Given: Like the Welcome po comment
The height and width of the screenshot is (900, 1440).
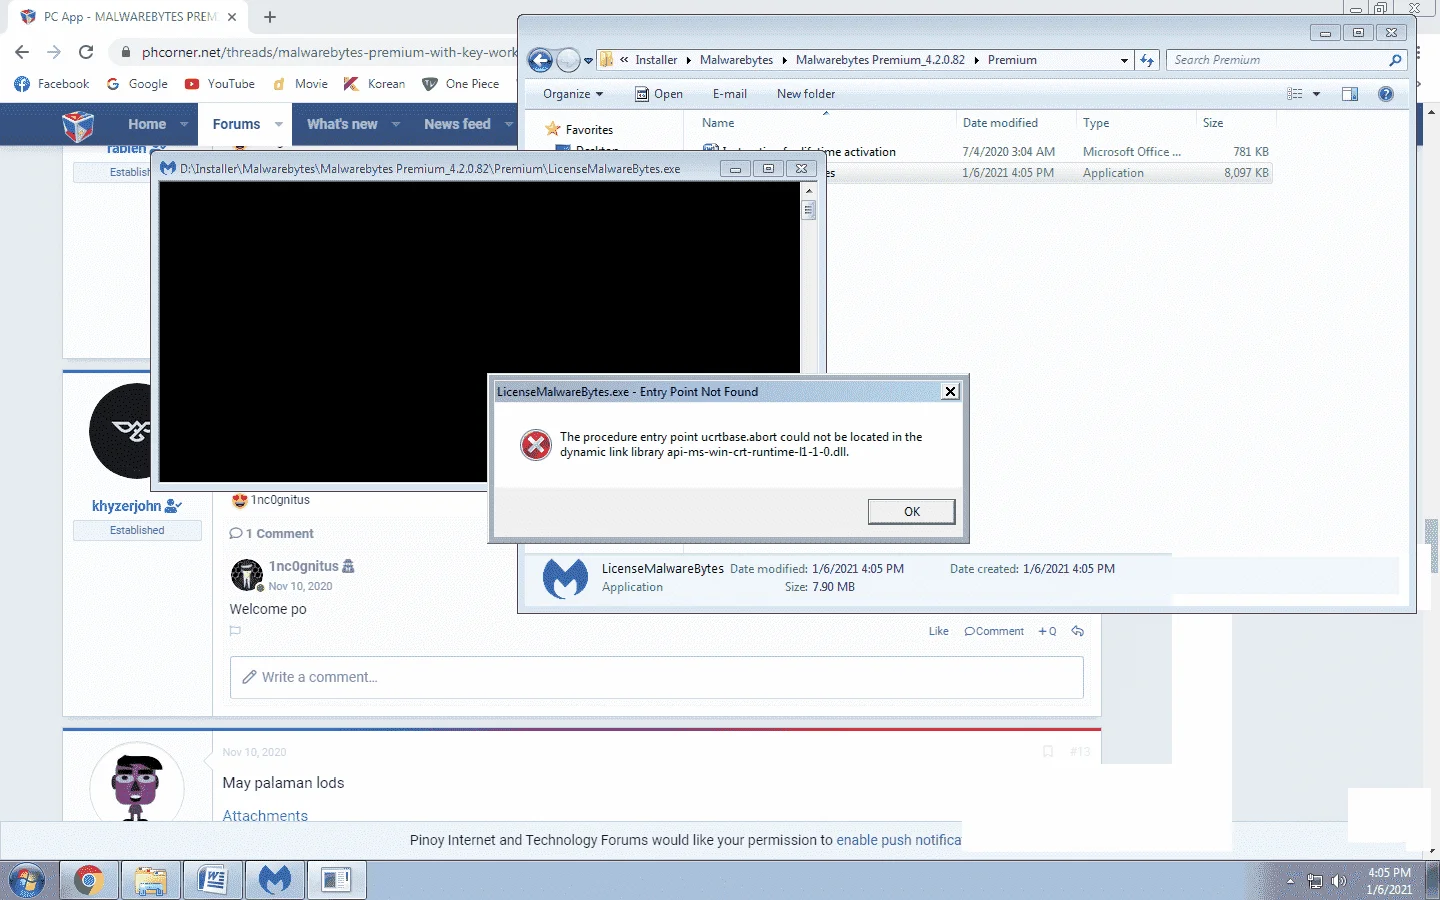Looking at the screenshot, I should click(x=938, y=631).
